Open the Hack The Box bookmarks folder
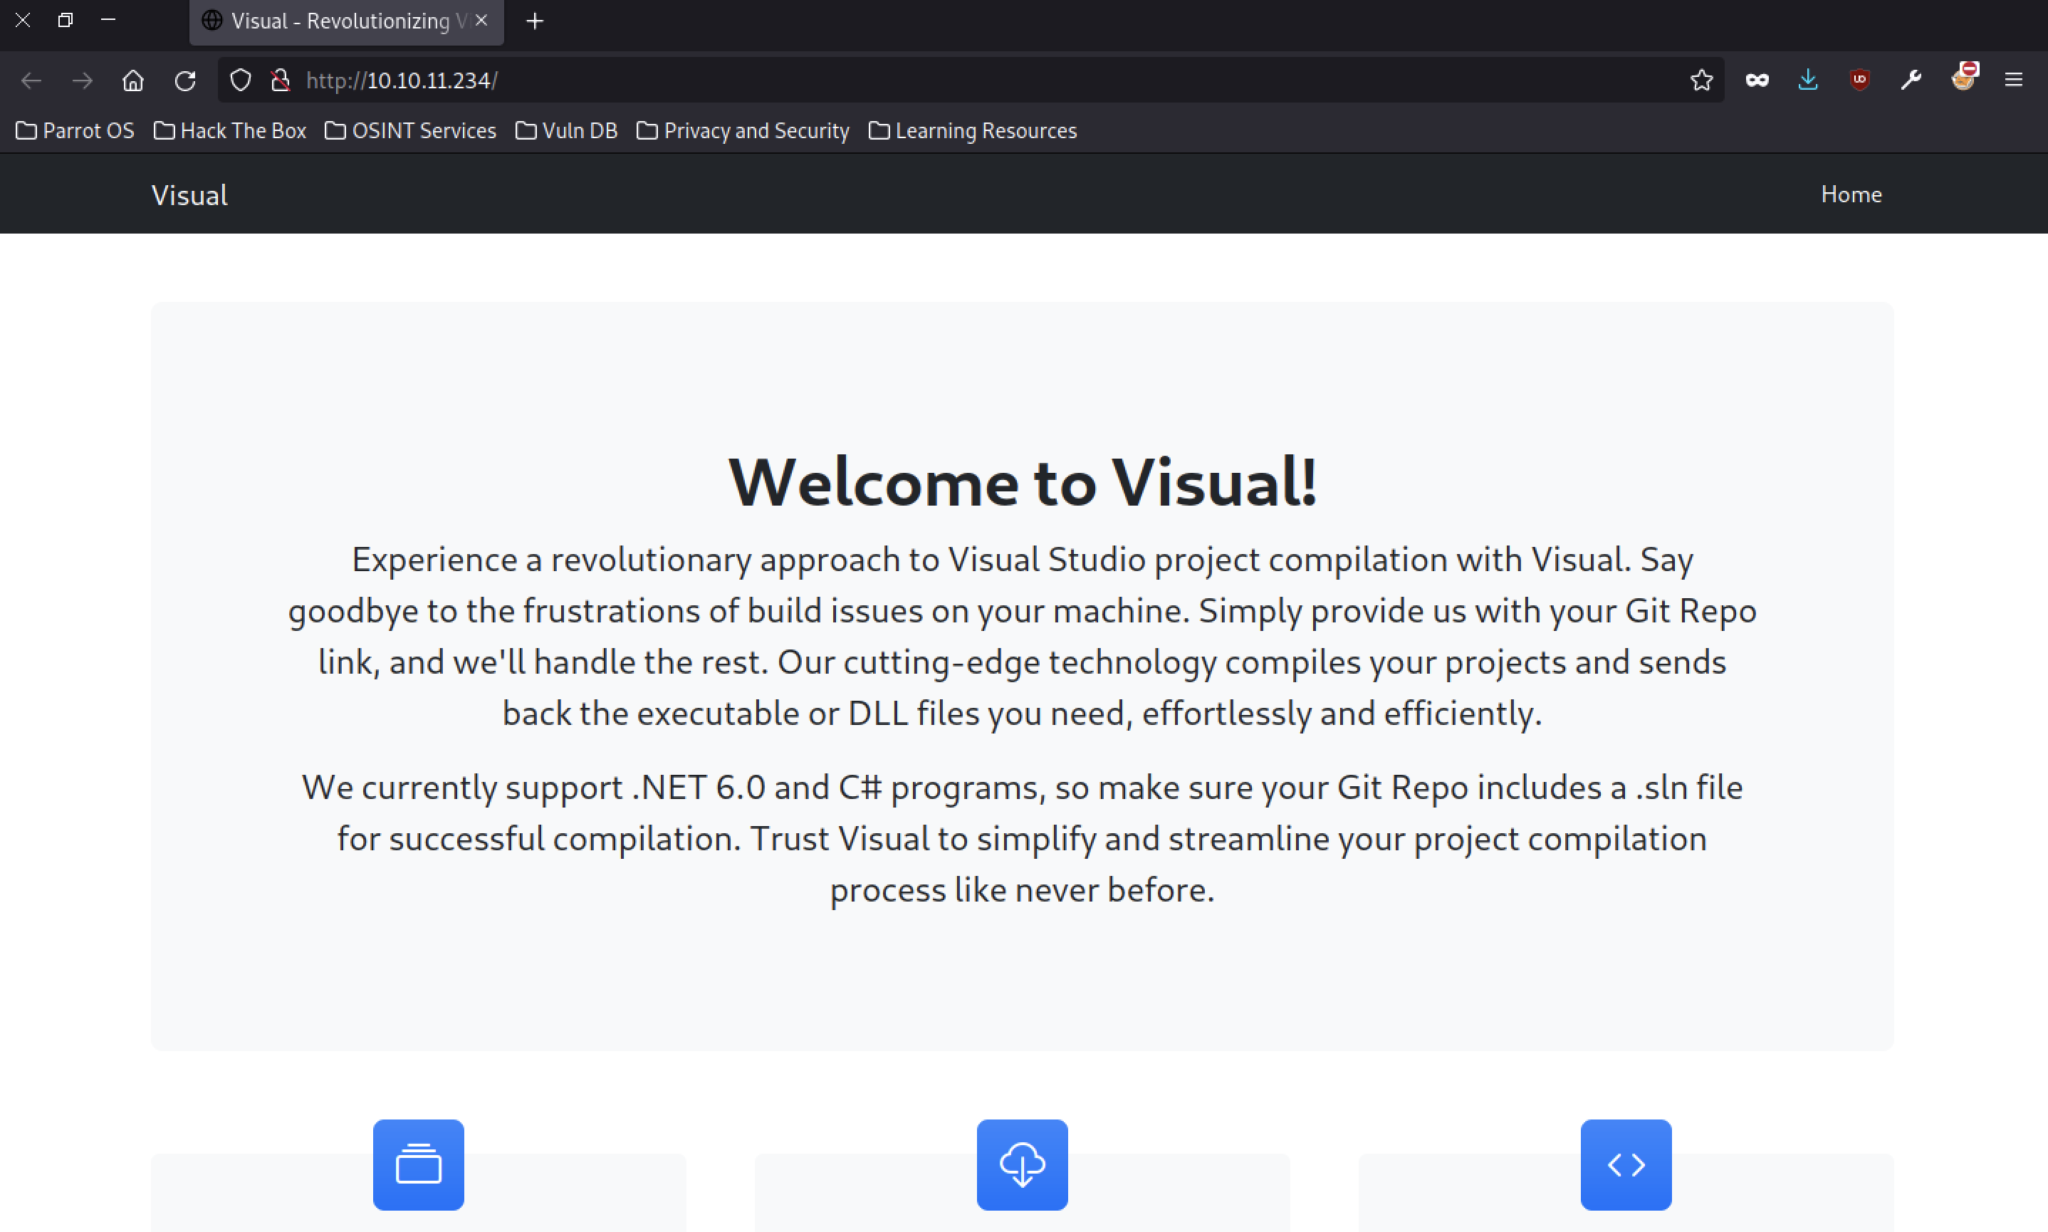The width and height of the screenshot is (2048, 1232). (x=230, y=131)
